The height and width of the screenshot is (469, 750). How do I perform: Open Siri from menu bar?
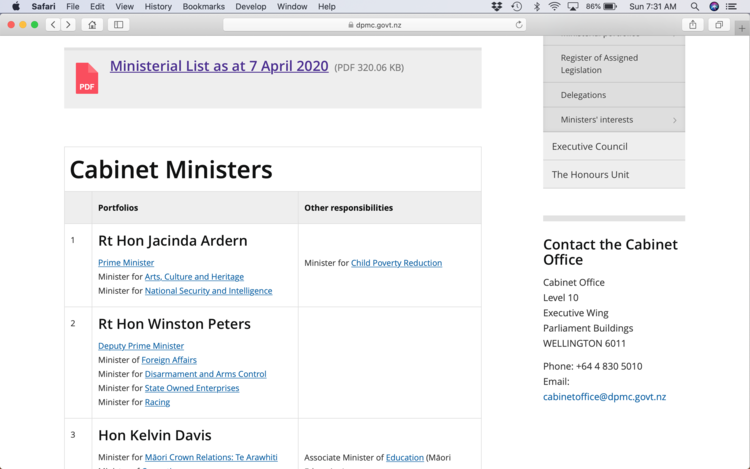point(714,6)
